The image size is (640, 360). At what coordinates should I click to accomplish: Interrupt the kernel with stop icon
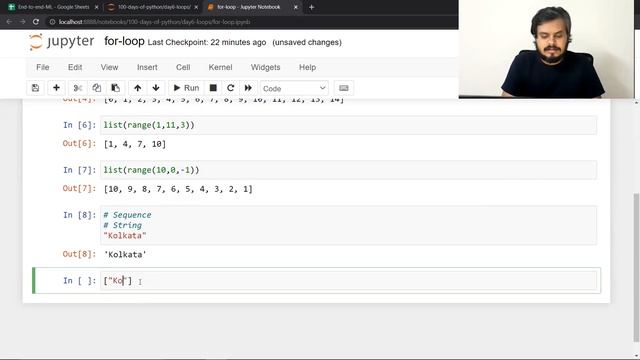[x=213, y=88]
